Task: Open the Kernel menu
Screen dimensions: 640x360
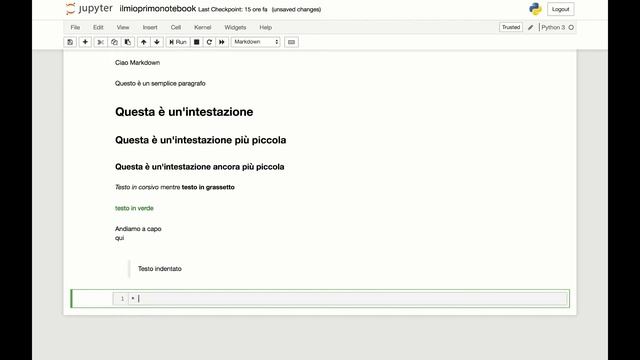Action: pyautogui.click(x=202, y=27)
